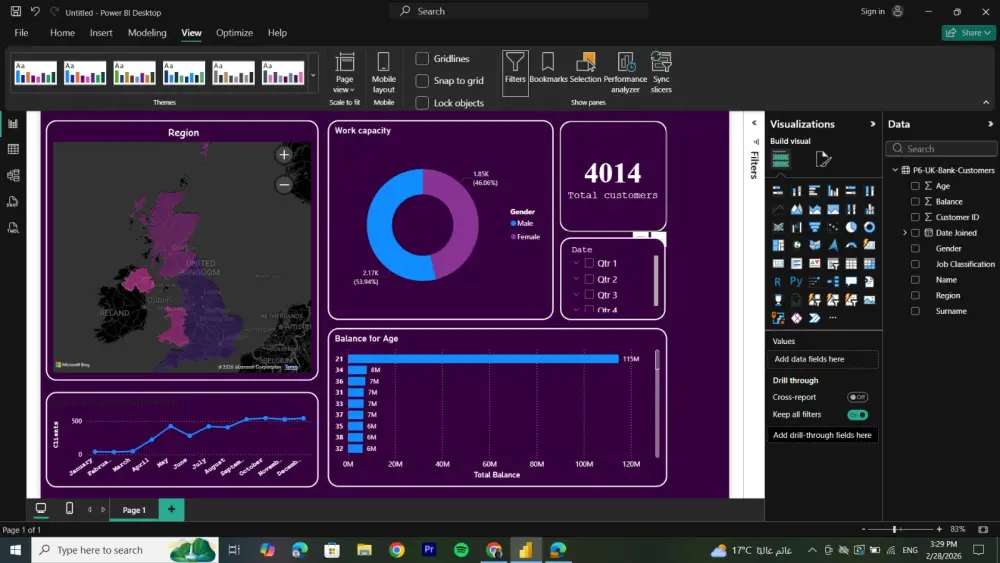Collapse the ribbon
This screenshot has width=1000, height=563.
click(x=986, y=102)
